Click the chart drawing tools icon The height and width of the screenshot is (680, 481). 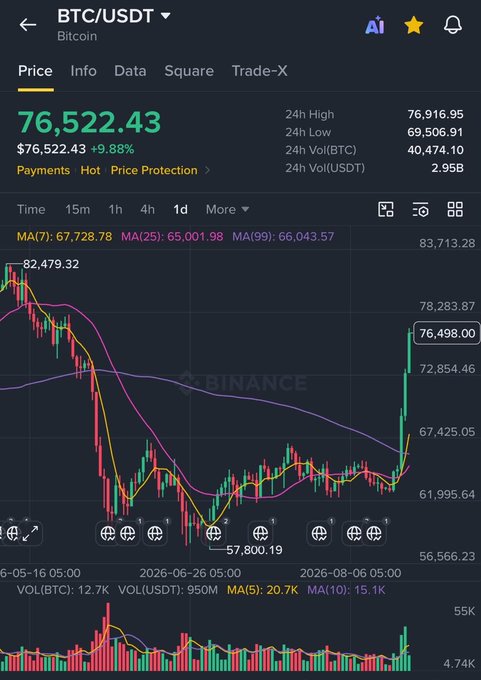pyautogui.click(x=386, y=209)
